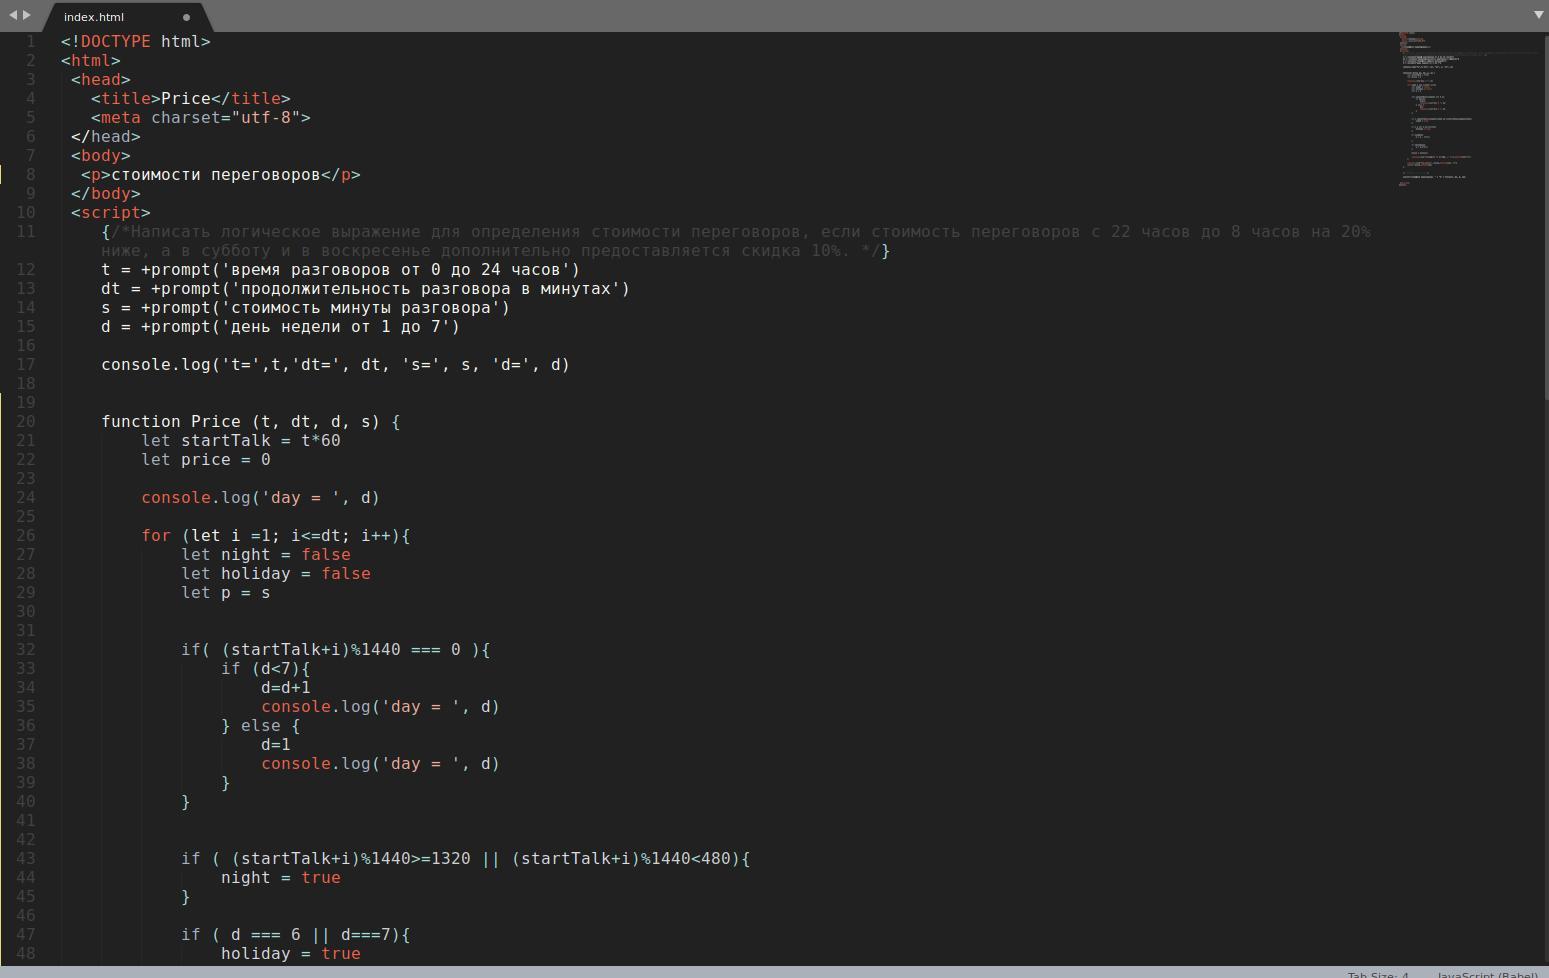Click the '(startTalk+i)%1440>=1320' condition line
The width and height of the screenshot is (1549, 978).
pos(465,858)
